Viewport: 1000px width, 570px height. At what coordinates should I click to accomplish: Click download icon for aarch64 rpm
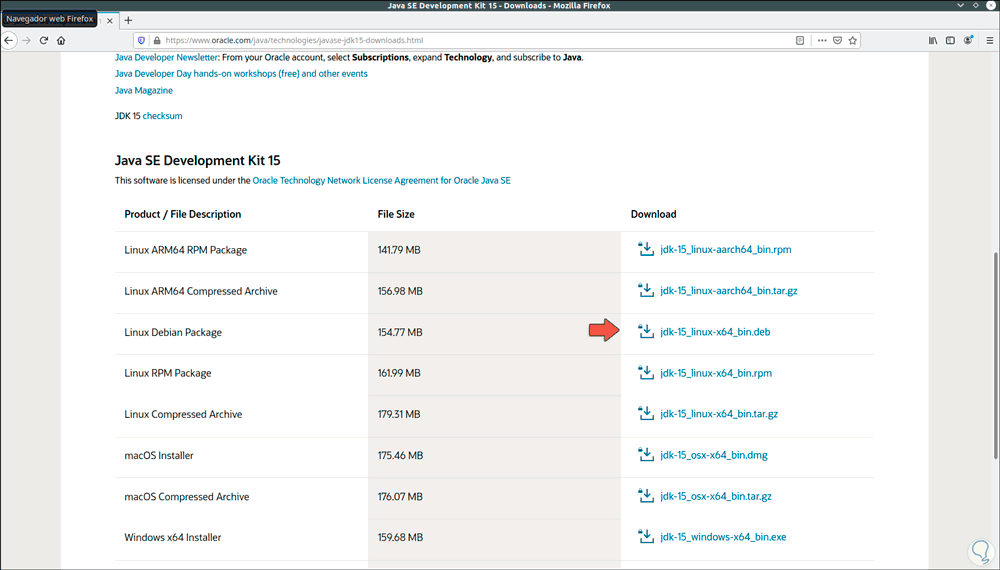tap(646, 249)
